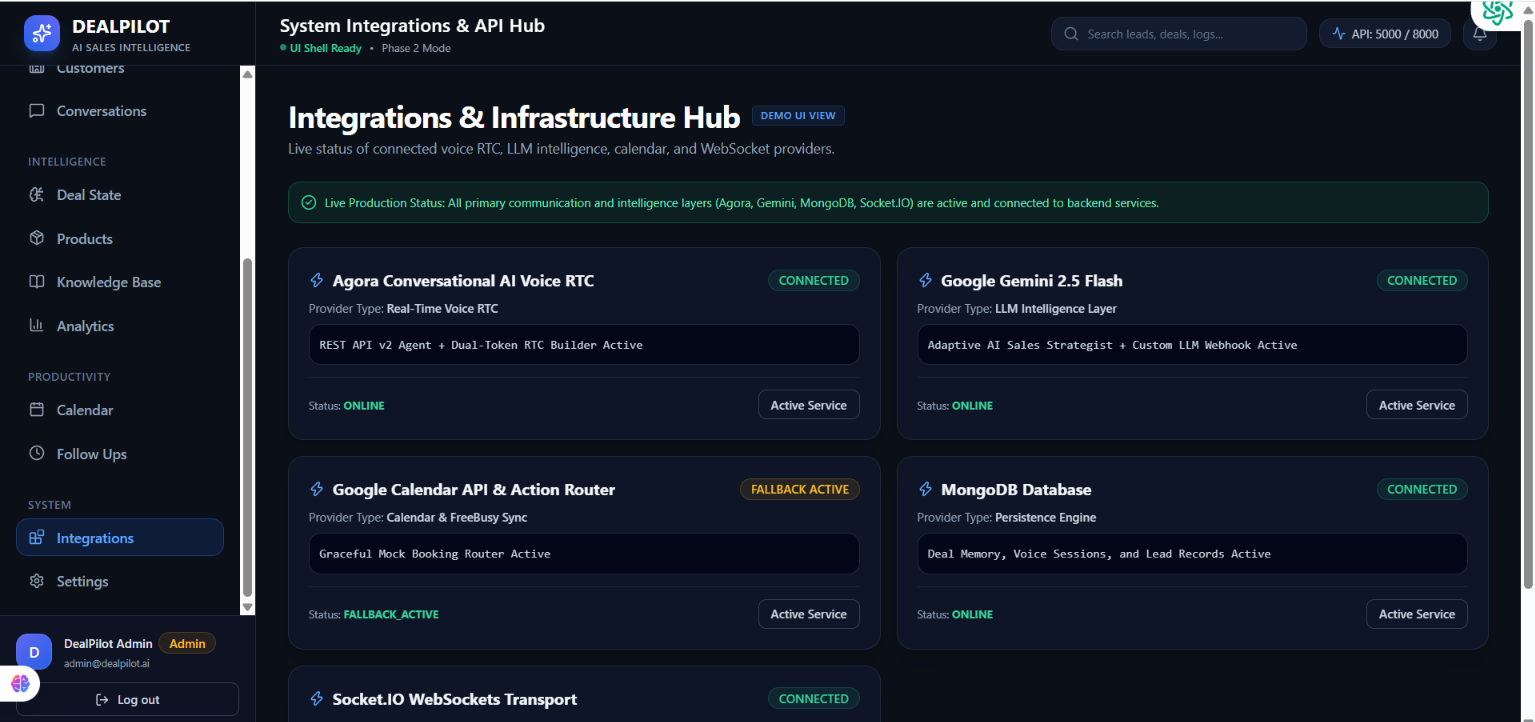Click the 'Phase 2 Mode' label
1535x722 pixels.
point(416,48)
